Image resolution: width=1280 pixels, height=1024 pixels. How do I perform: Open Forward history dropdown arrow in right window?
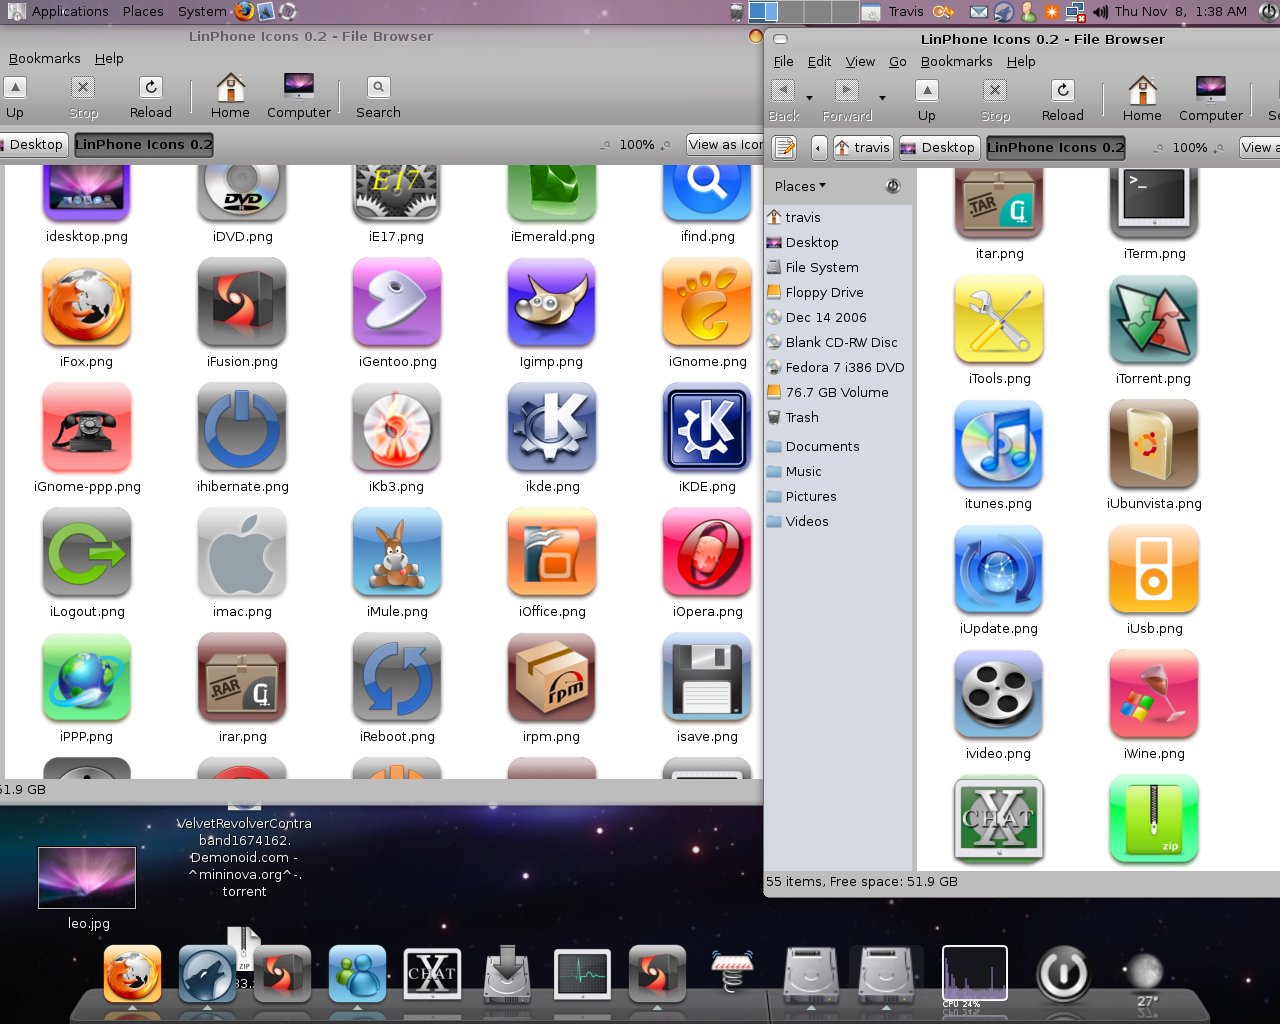pos(882,98)
